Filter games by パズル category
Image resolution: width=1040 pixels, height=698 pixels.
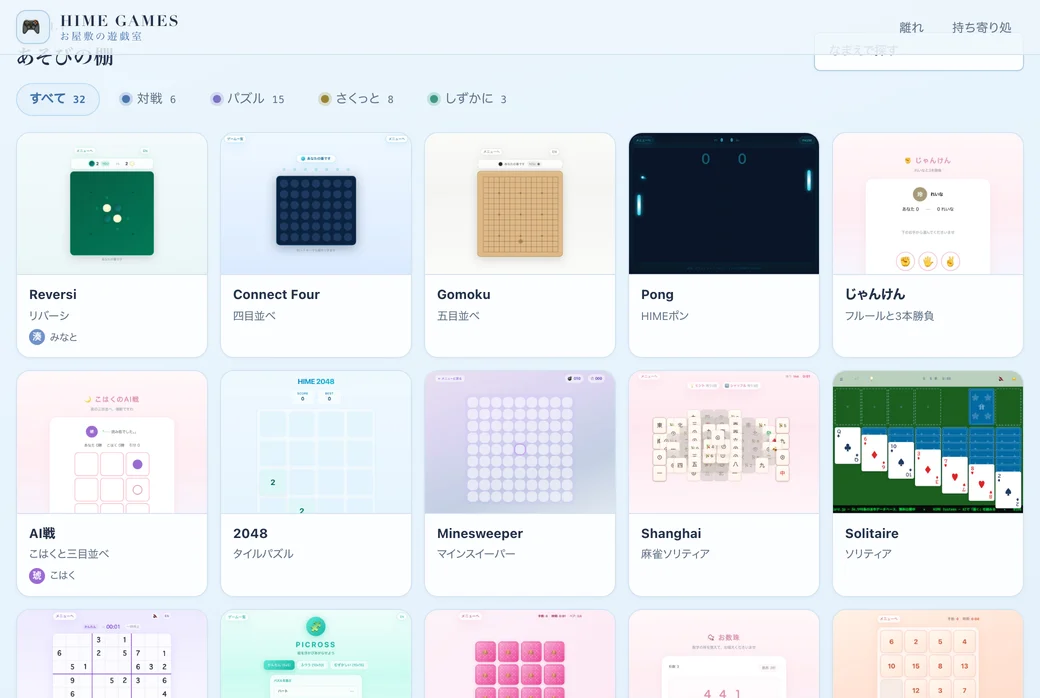(x=247, y=99)
